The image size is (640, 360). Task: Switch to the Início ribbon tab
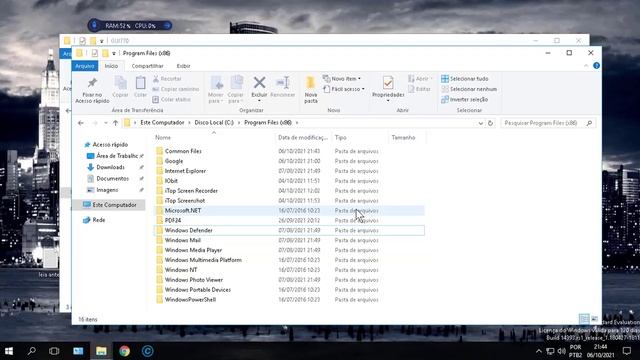tap(111, 66)
